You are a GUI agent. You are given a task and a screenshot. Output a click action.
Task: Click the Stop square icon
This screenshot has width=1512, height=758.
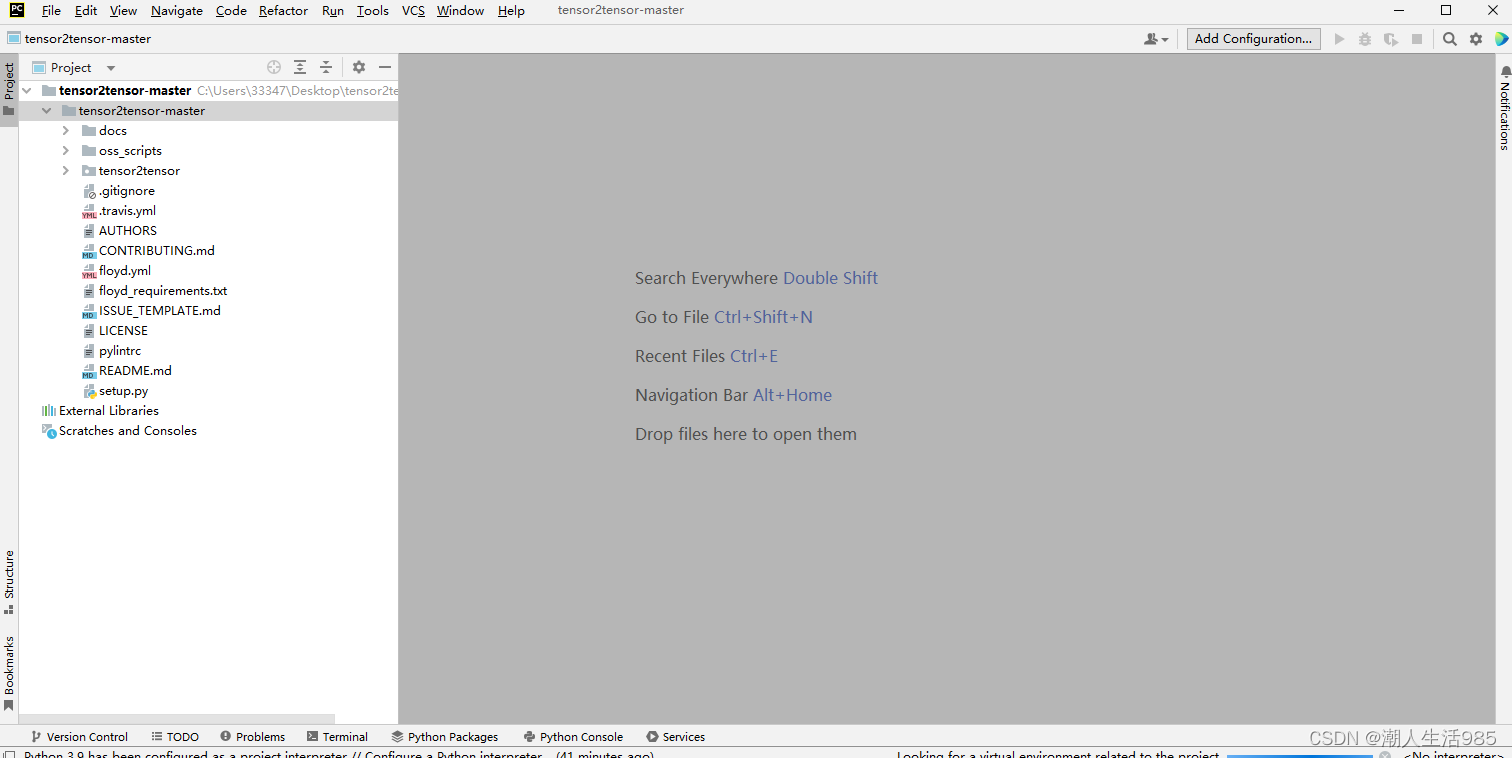(x=1417, y=39)
